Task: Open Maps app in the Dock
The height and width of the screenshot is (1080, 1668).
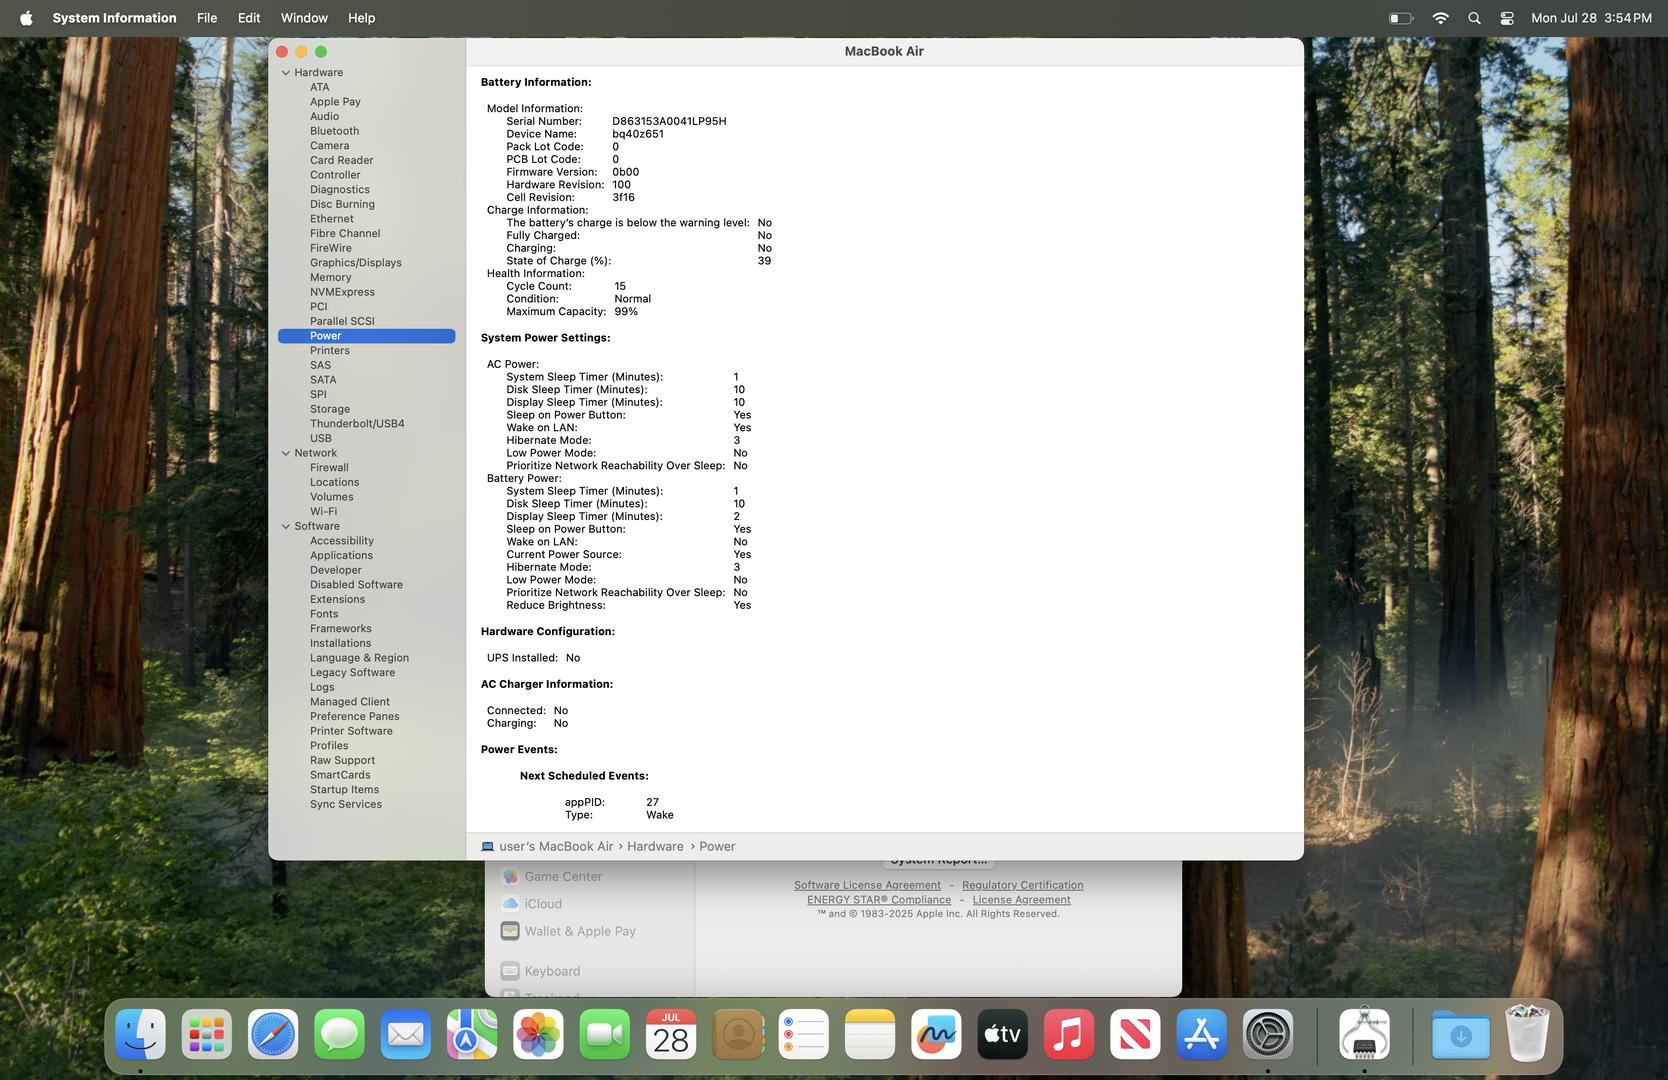Action: click(472, 1034)
